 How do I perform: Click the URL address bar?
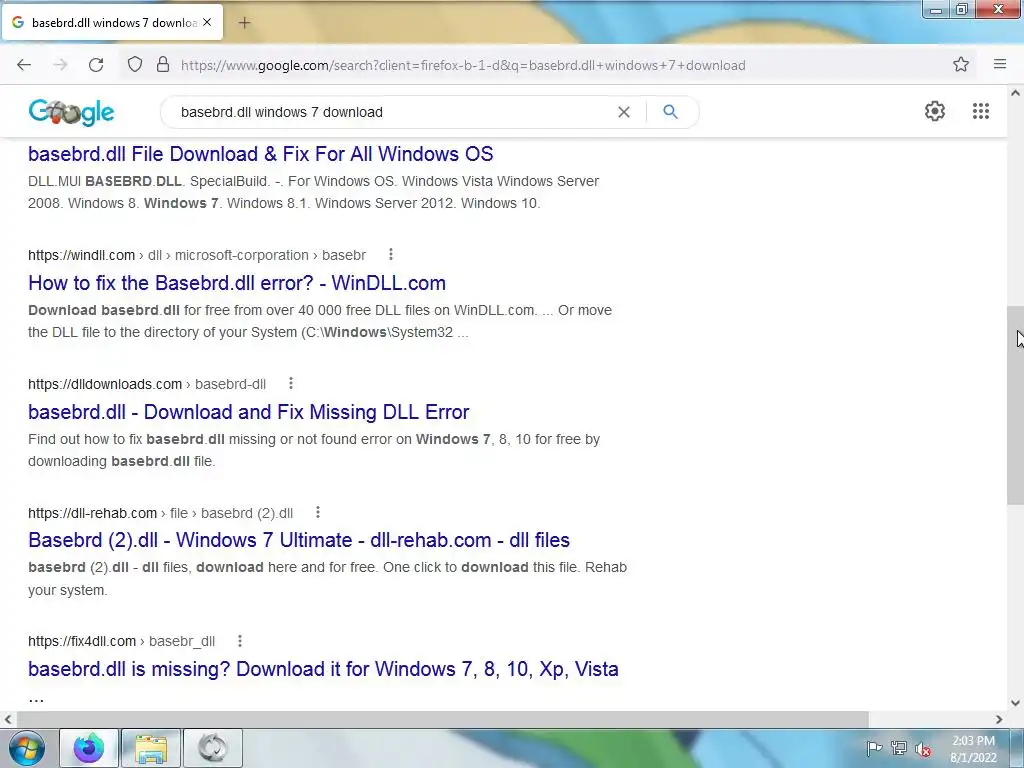463,65
